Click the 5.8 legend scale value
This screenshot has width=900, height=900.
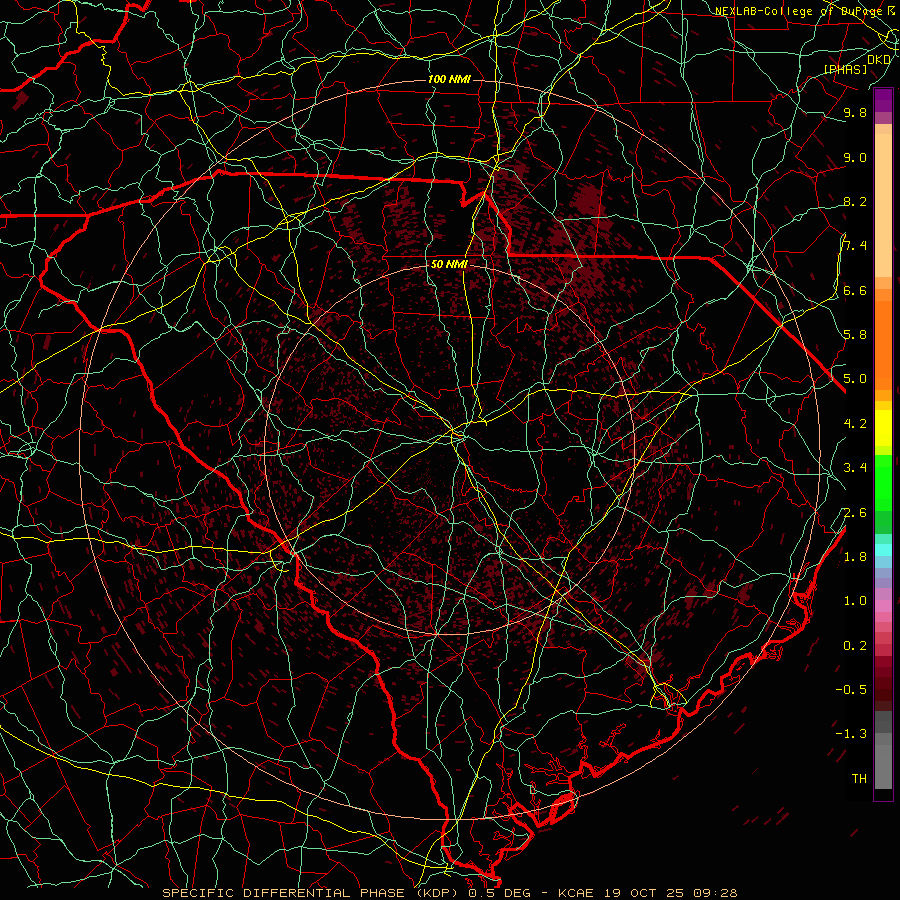(x=855, y=335)
